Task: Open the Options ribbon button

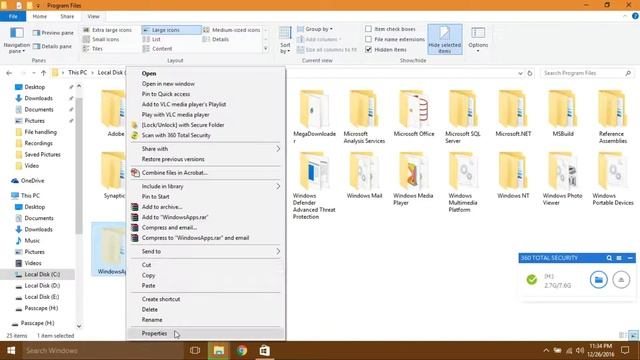Action: (x=478, y=39)
